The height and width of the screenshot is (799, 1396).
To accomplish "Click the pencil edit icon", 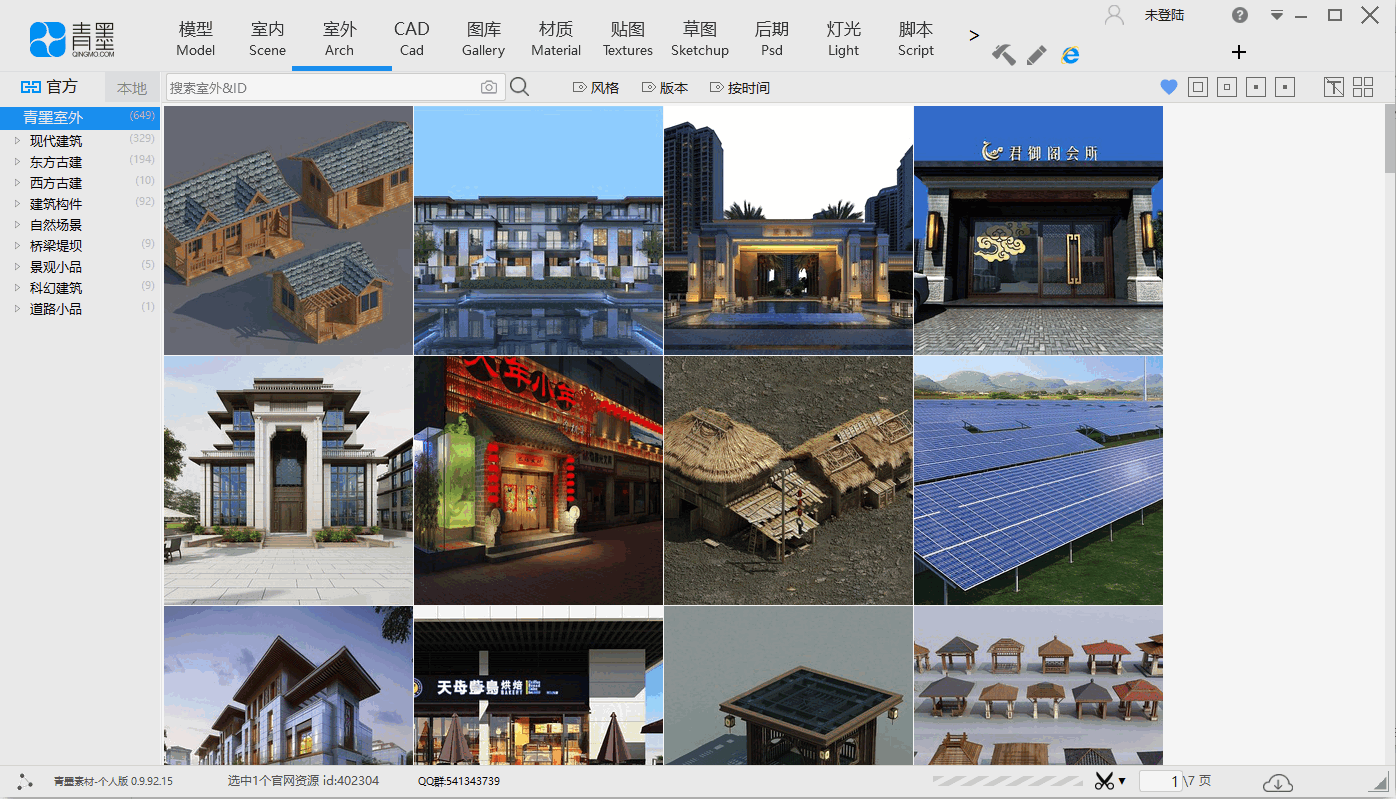I will [x=1037, y=55].
